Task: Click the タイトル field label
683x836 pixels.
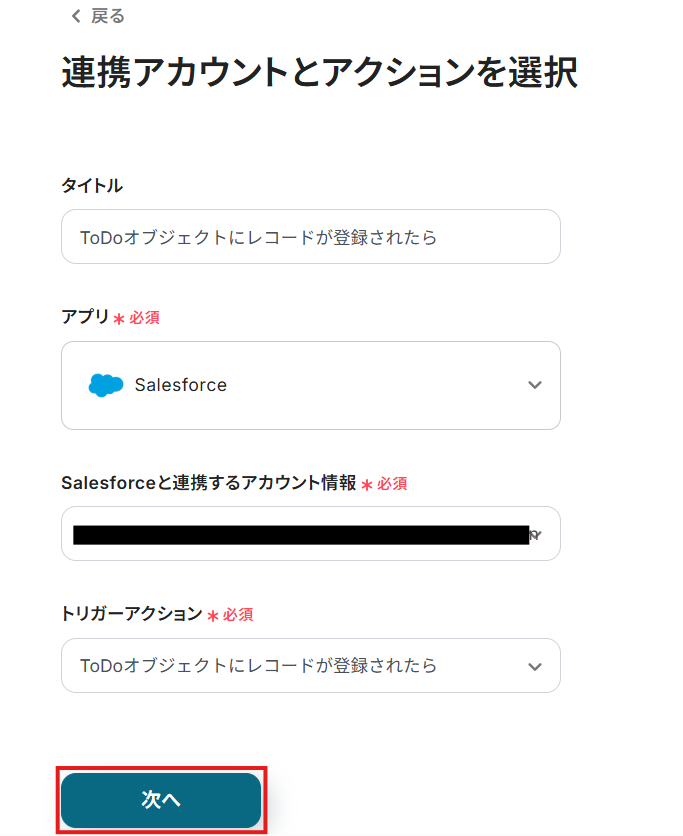Action: coord(92,185)
